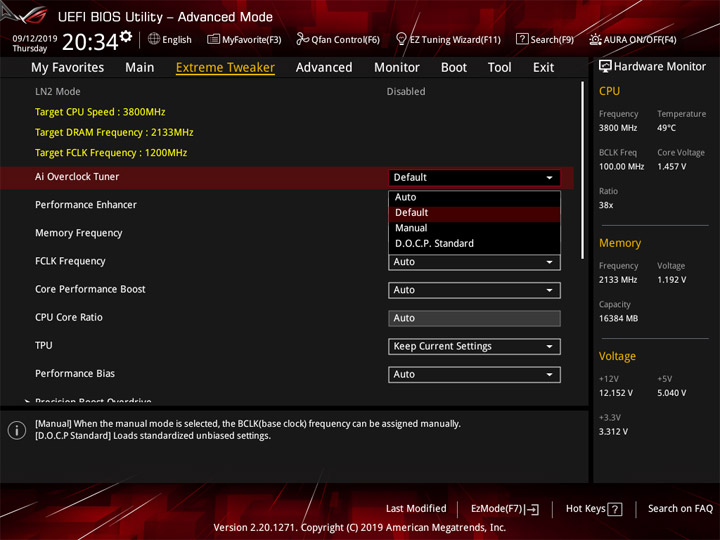Click the settings gear next to the clock

tap(126, 36)
